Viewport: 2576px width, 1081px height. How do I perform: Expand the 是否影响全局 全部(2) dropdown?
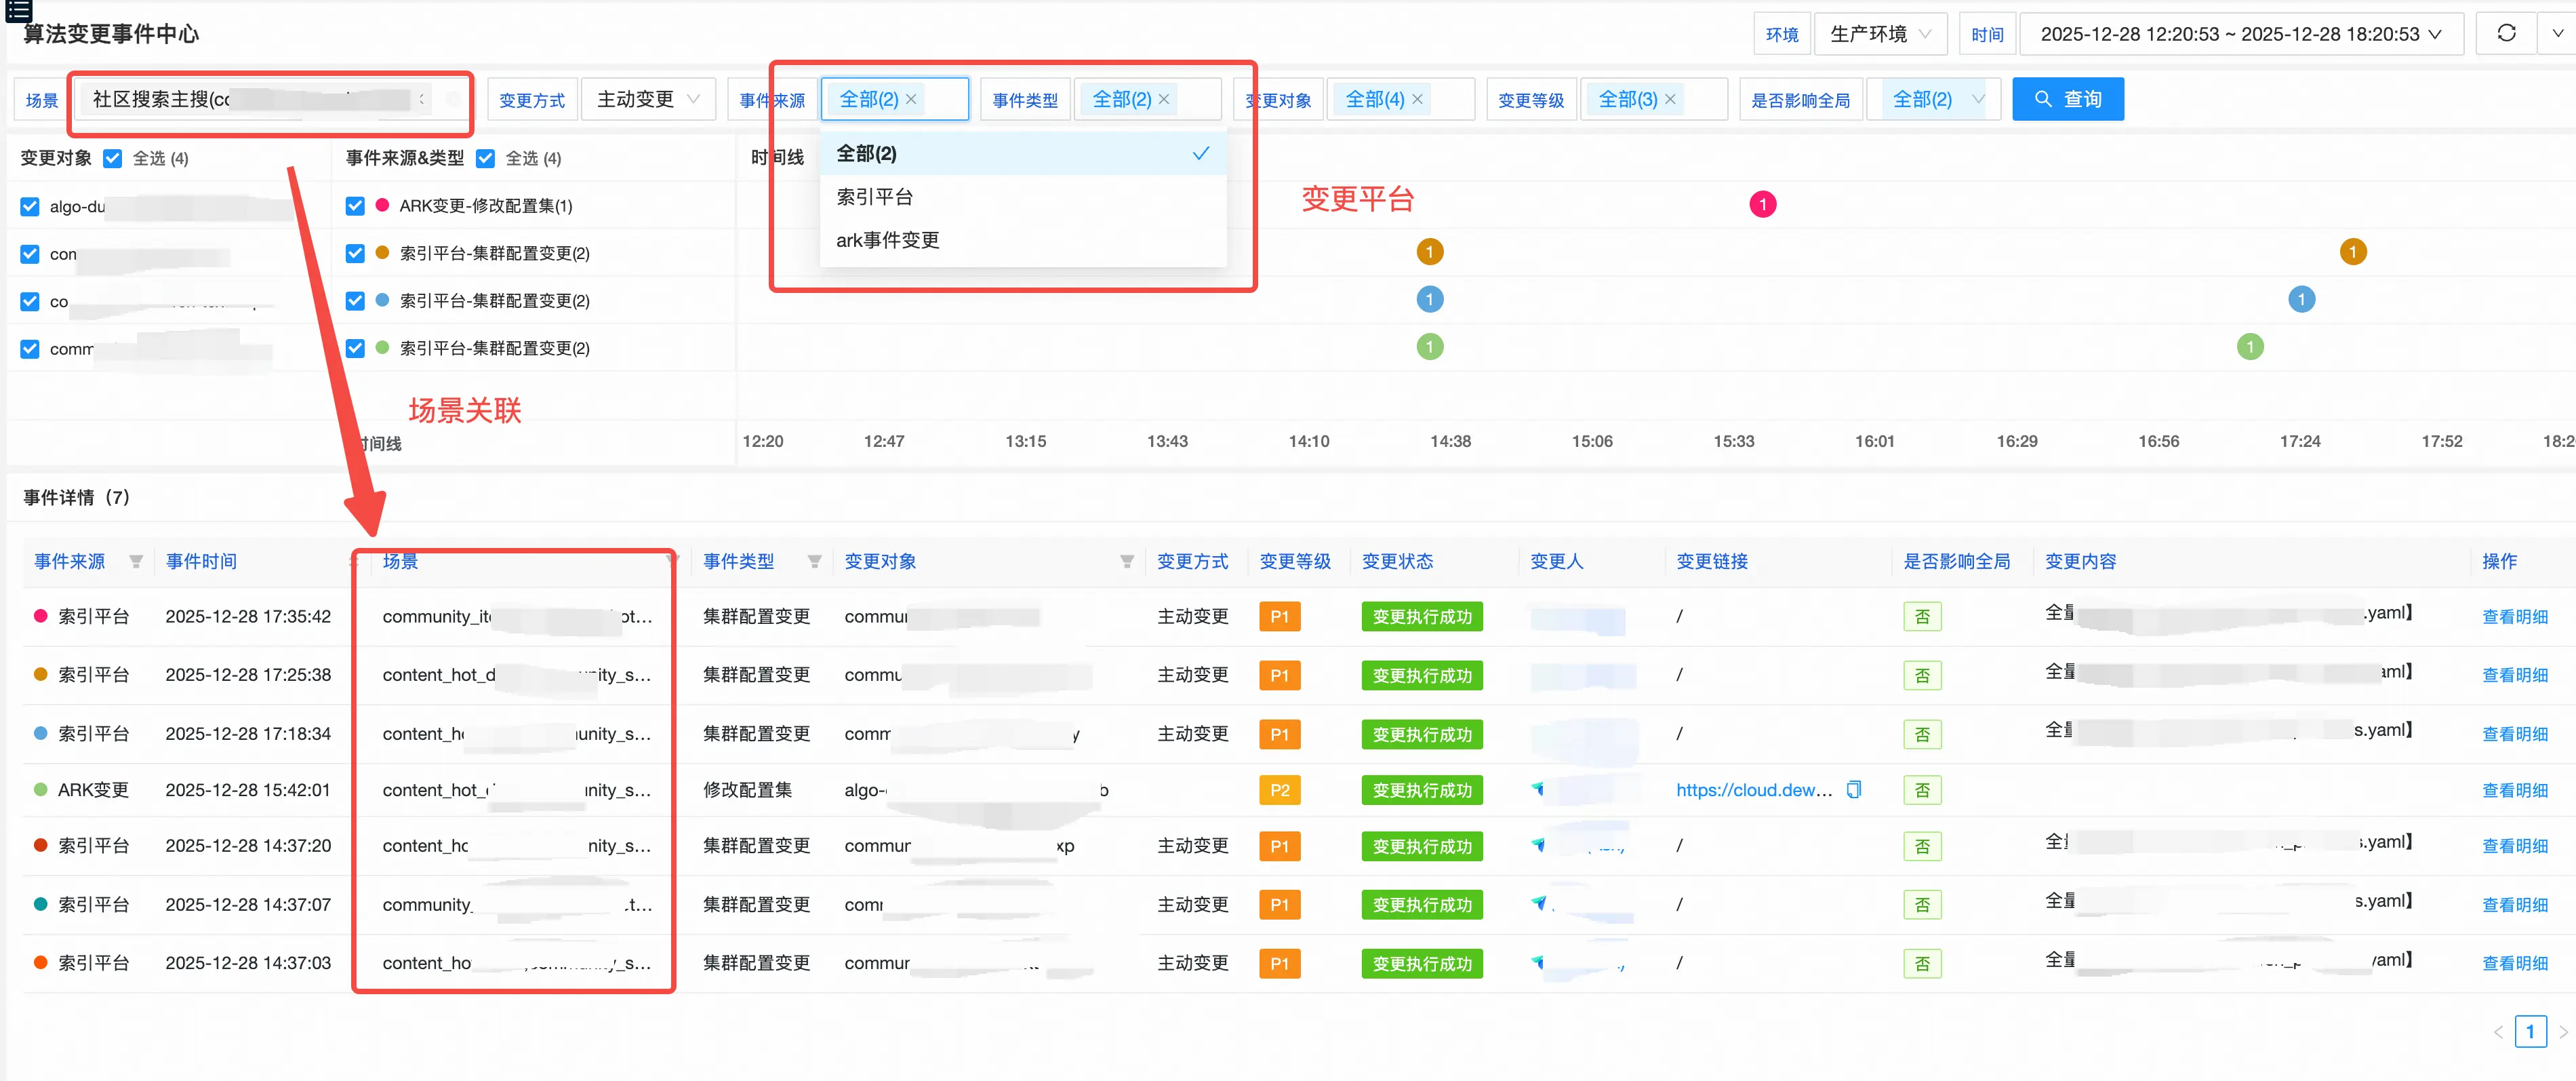pyautogui.click(x=1934, y=99)
